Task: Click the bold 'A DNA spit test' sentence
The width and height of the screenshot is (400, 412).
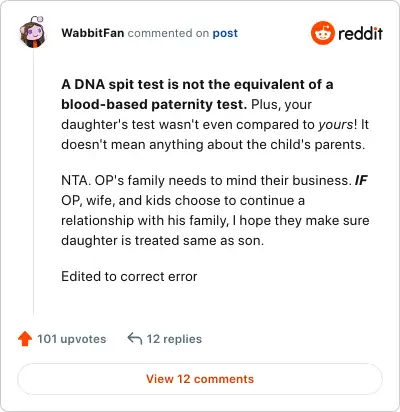Action: [x=197, y=94]
